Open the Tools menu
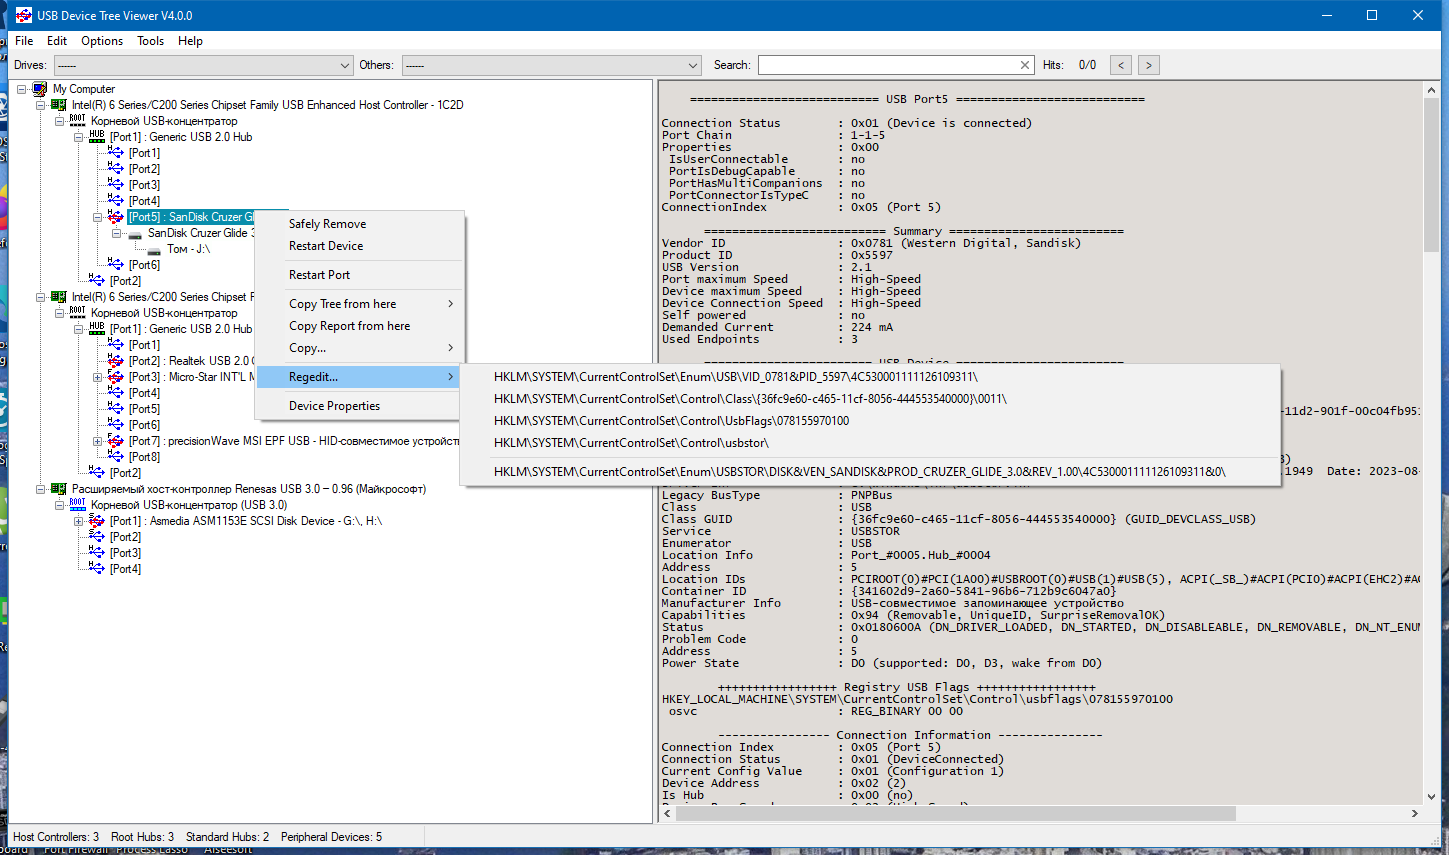Screen dimensions: 1449x855 [151, 41]
